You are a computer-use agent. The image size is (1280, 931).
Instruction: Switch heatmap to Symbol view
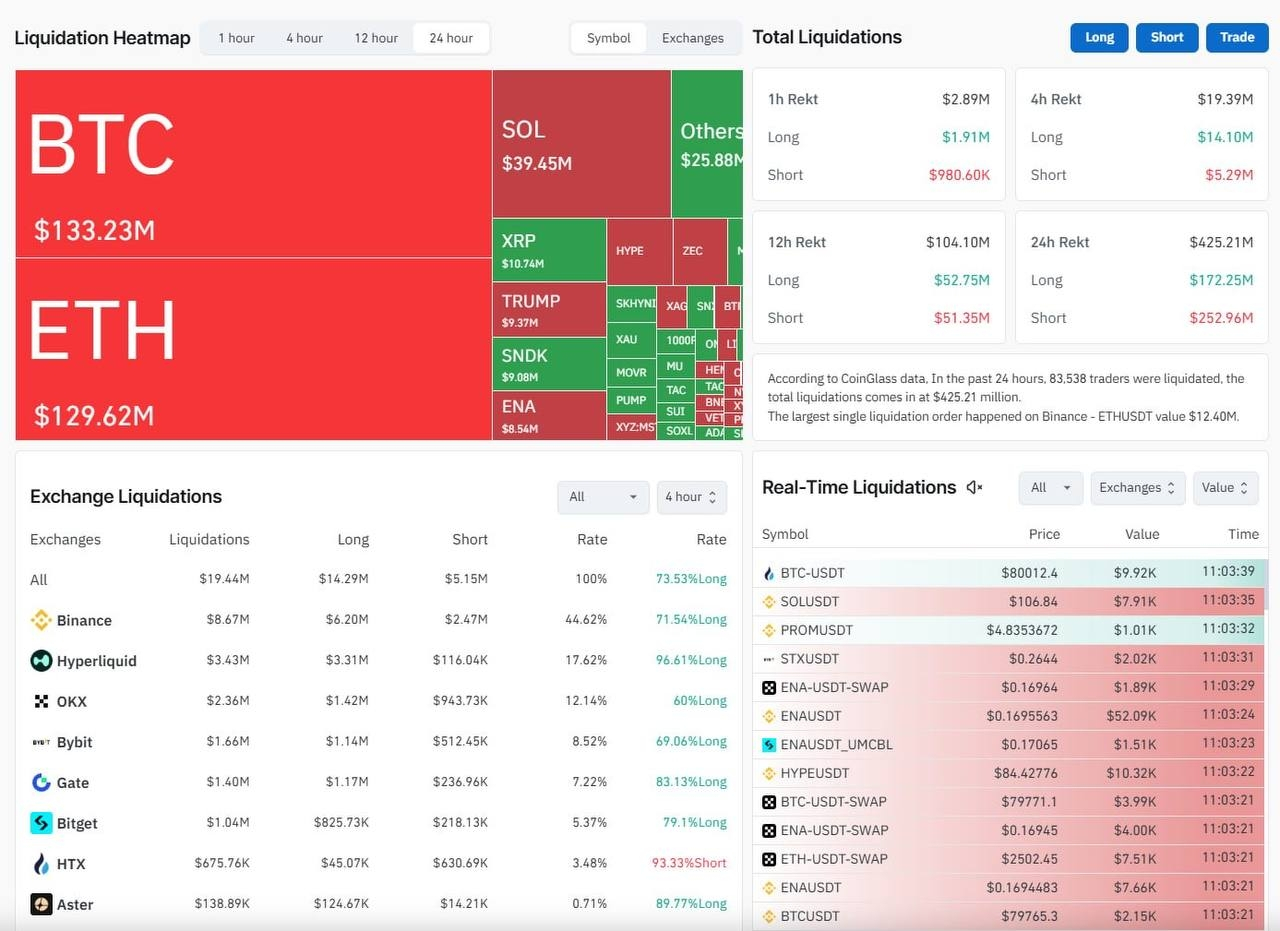(609, 38)
